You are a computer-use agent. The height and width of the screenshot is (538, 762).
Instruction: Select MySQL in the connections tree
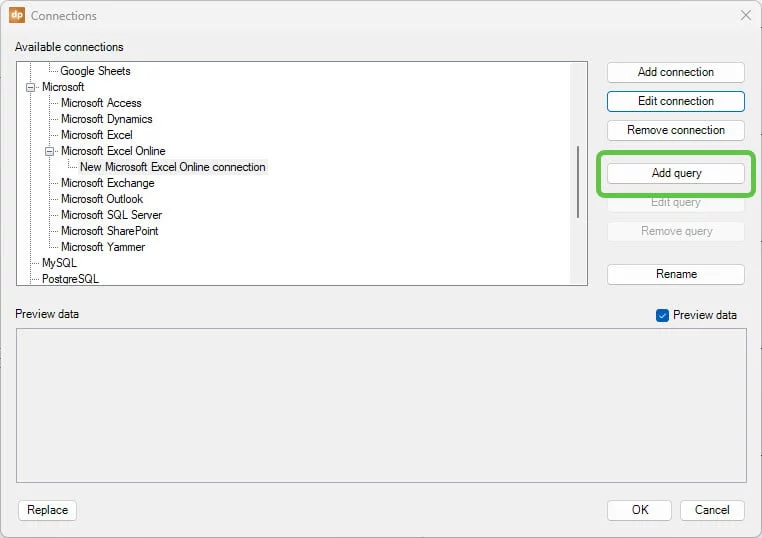59,263
